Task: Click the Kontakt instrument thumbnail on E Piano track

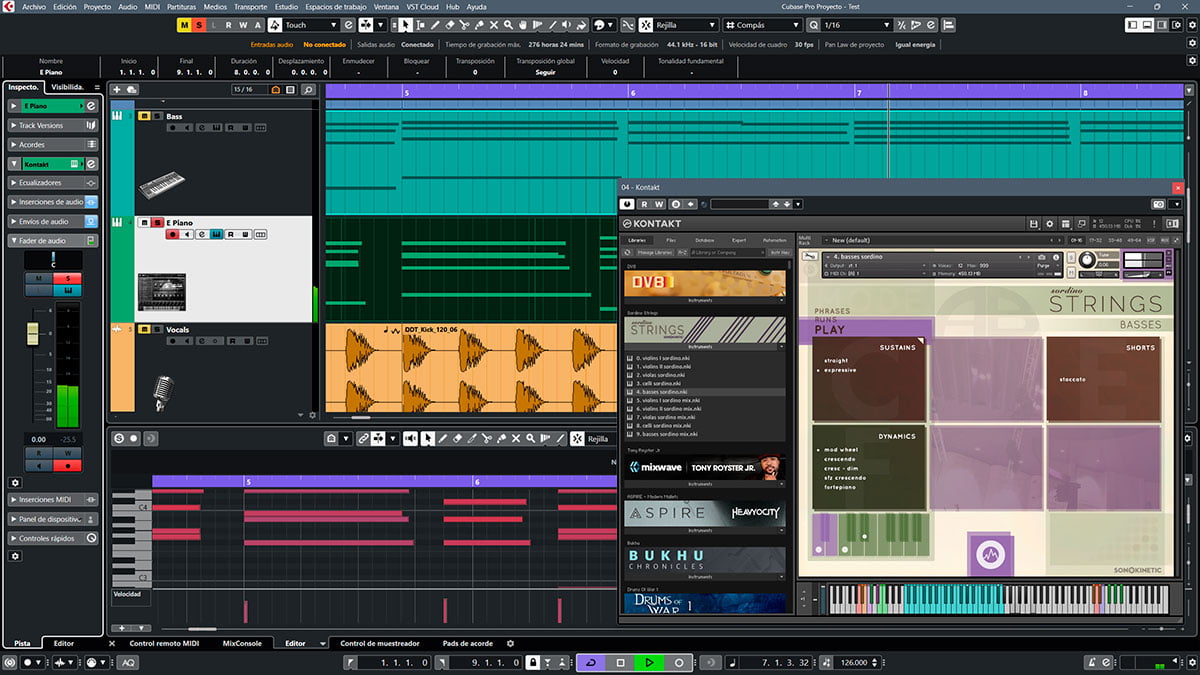Action: [161, 292]
